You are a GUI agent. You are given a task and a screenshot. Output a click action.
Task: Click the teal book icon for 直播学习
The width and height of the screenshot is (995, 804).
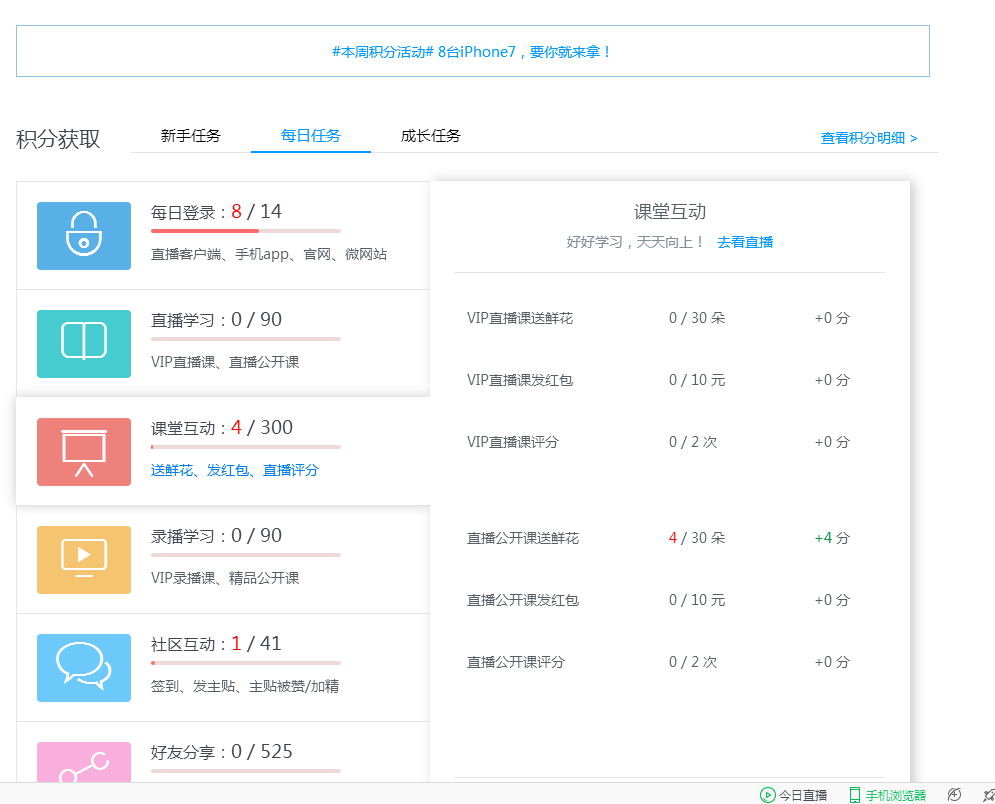[84, 344]
